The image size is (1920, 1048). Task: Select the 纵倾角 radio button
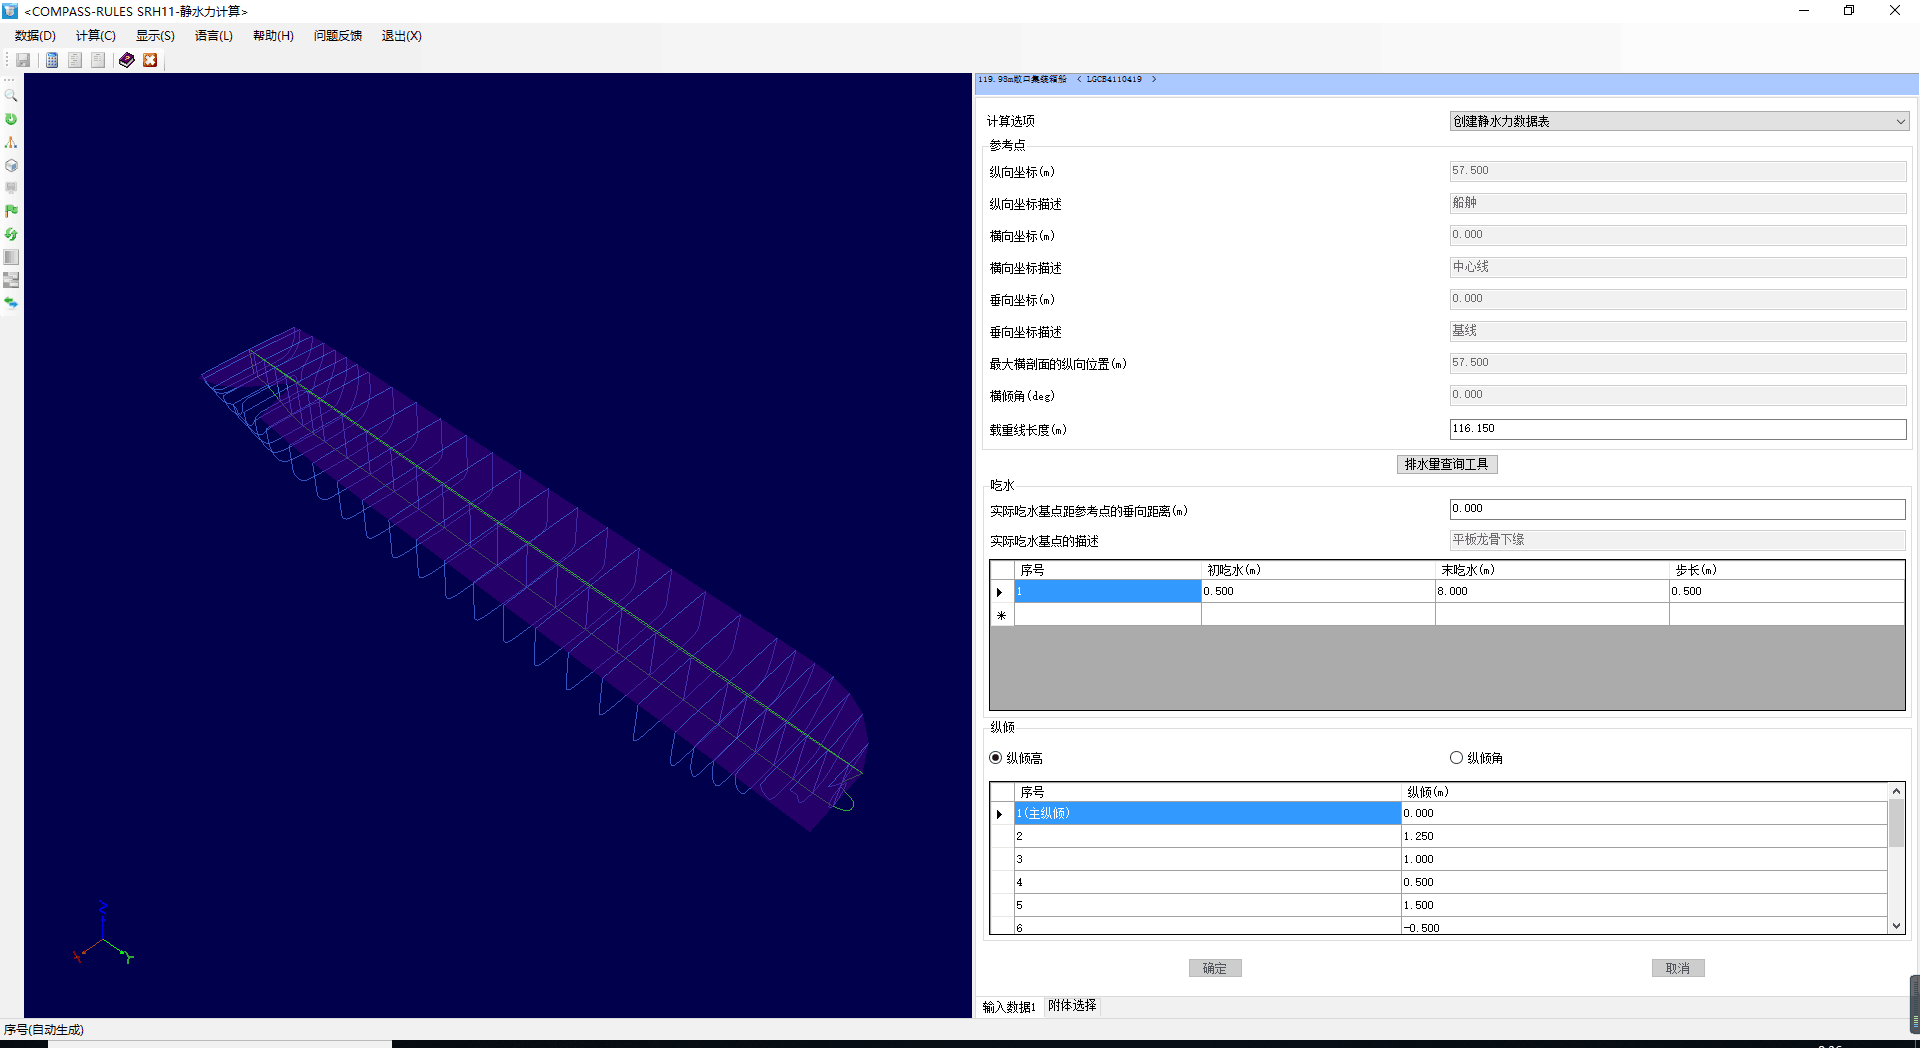[x=1456, y=758]
